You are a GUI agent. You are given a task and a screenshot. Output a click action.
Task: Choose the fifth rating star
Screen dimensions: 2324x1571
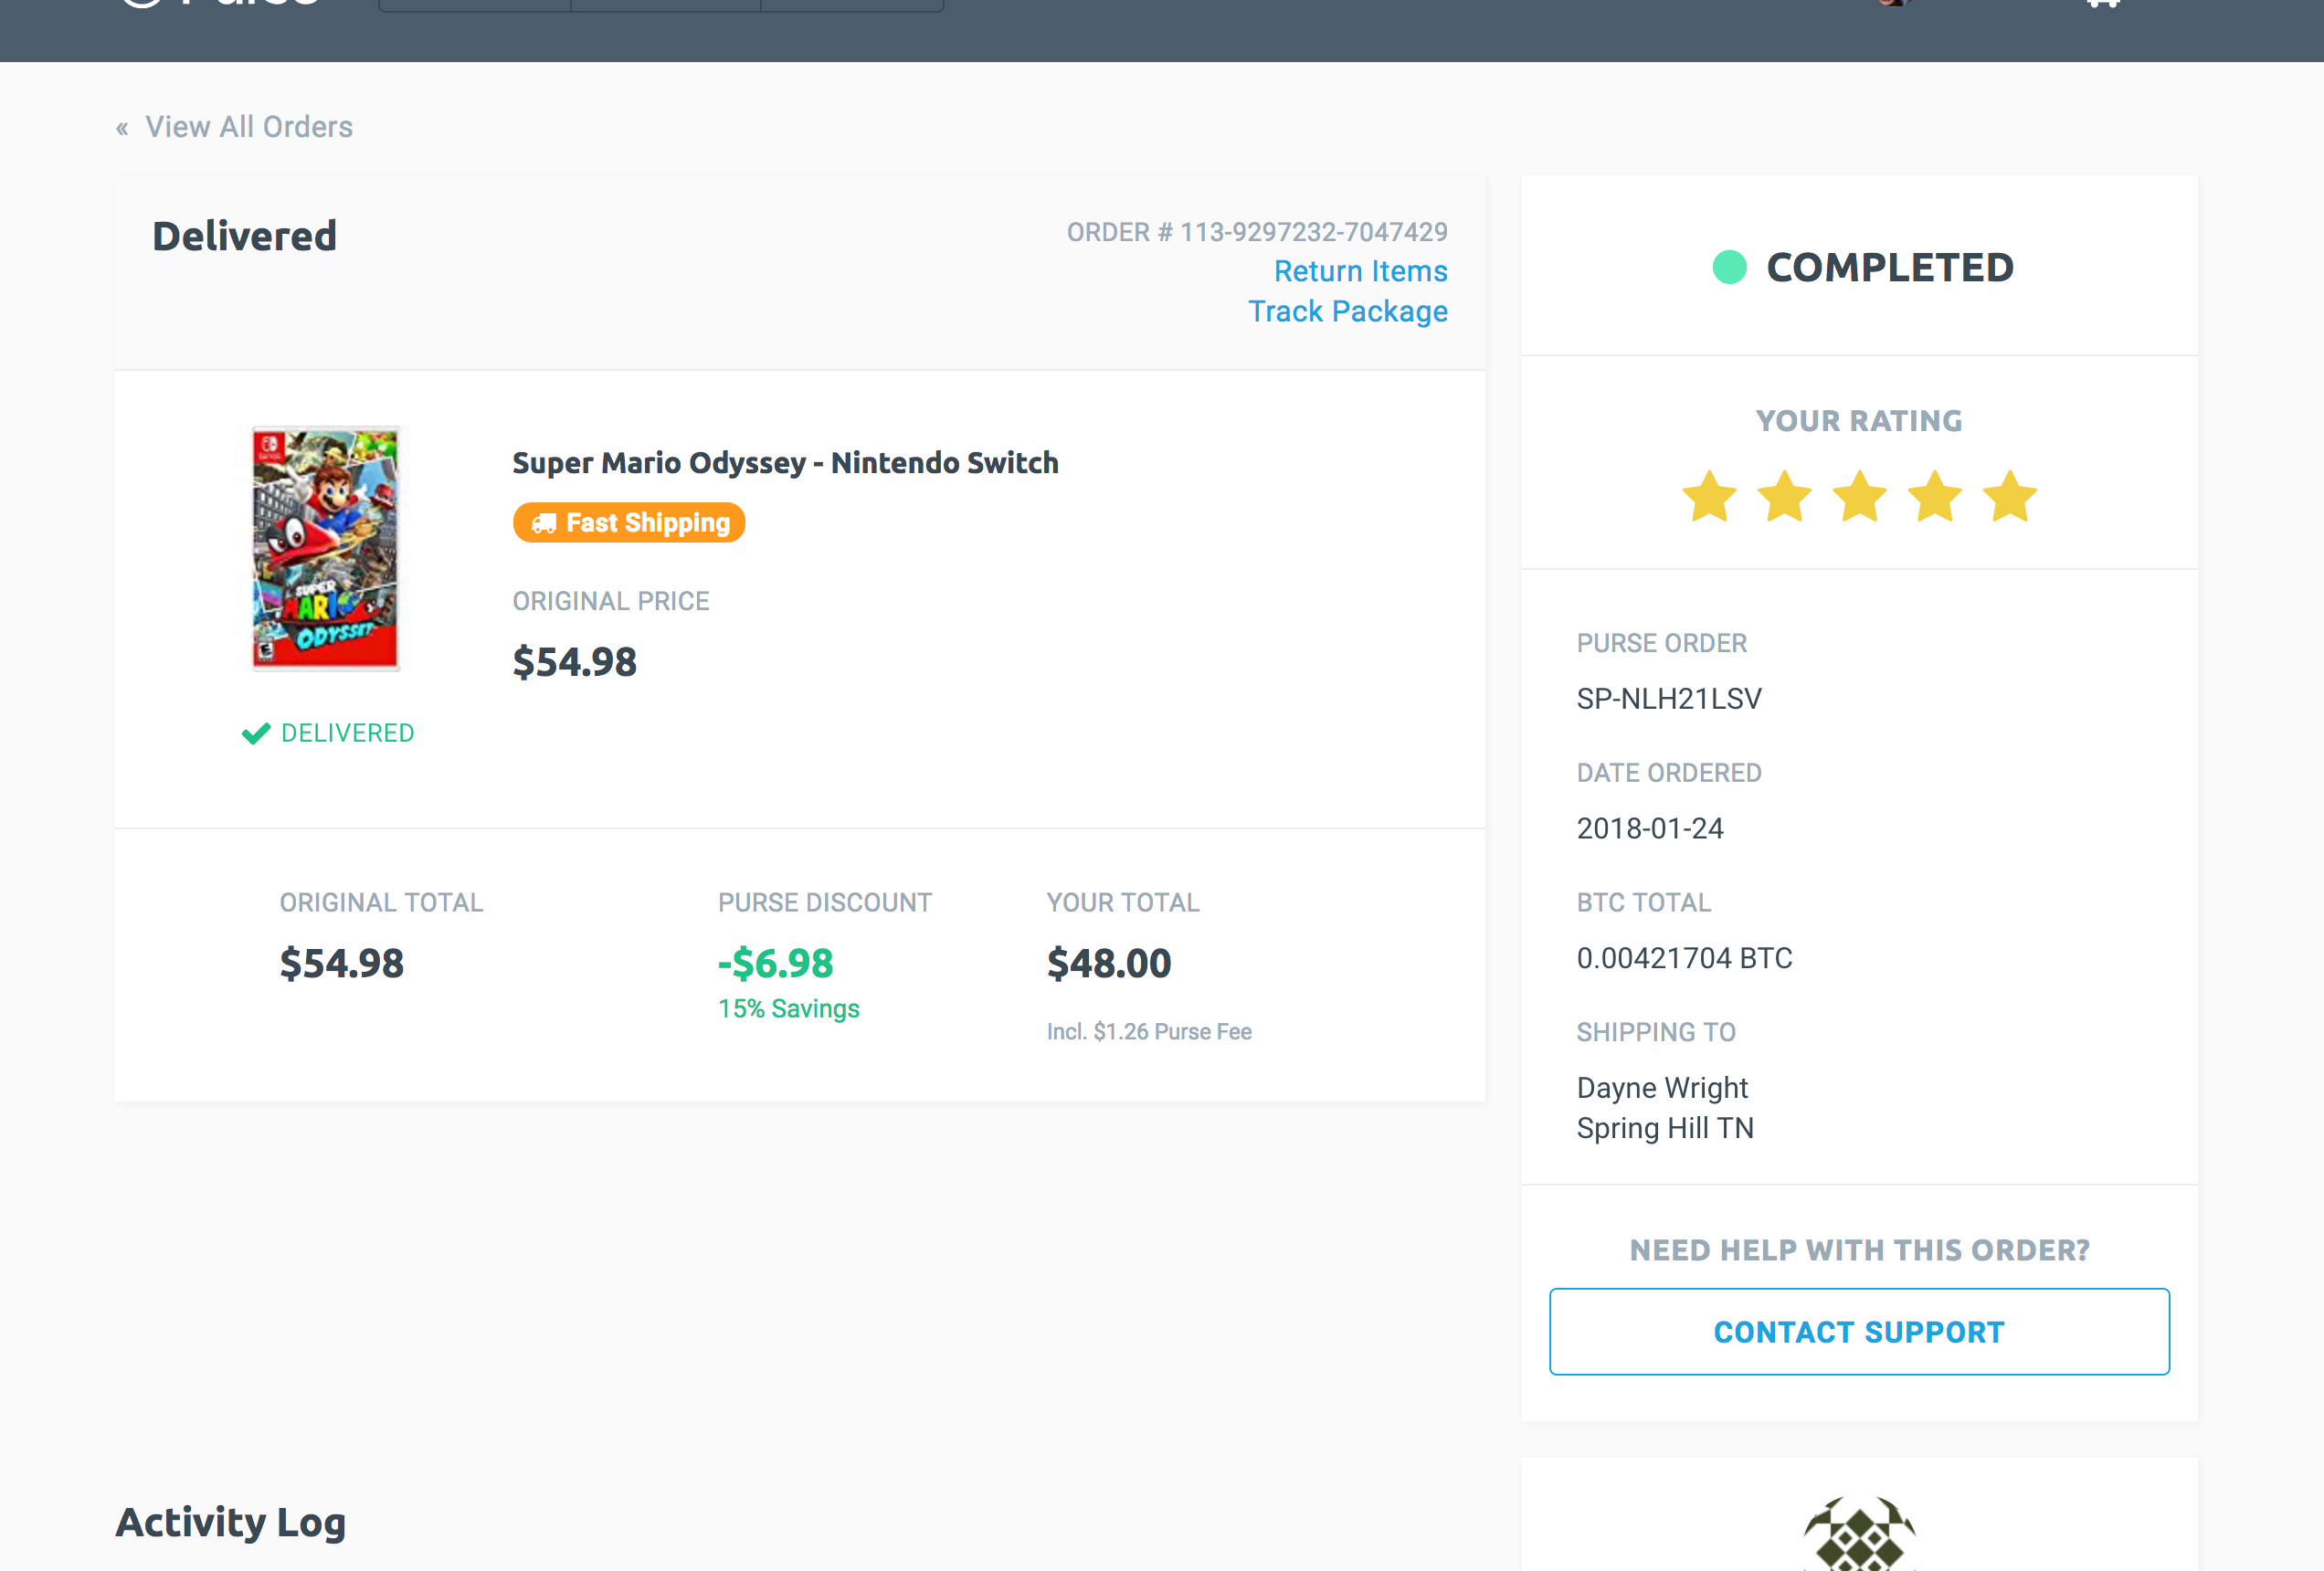[2010, 496]
